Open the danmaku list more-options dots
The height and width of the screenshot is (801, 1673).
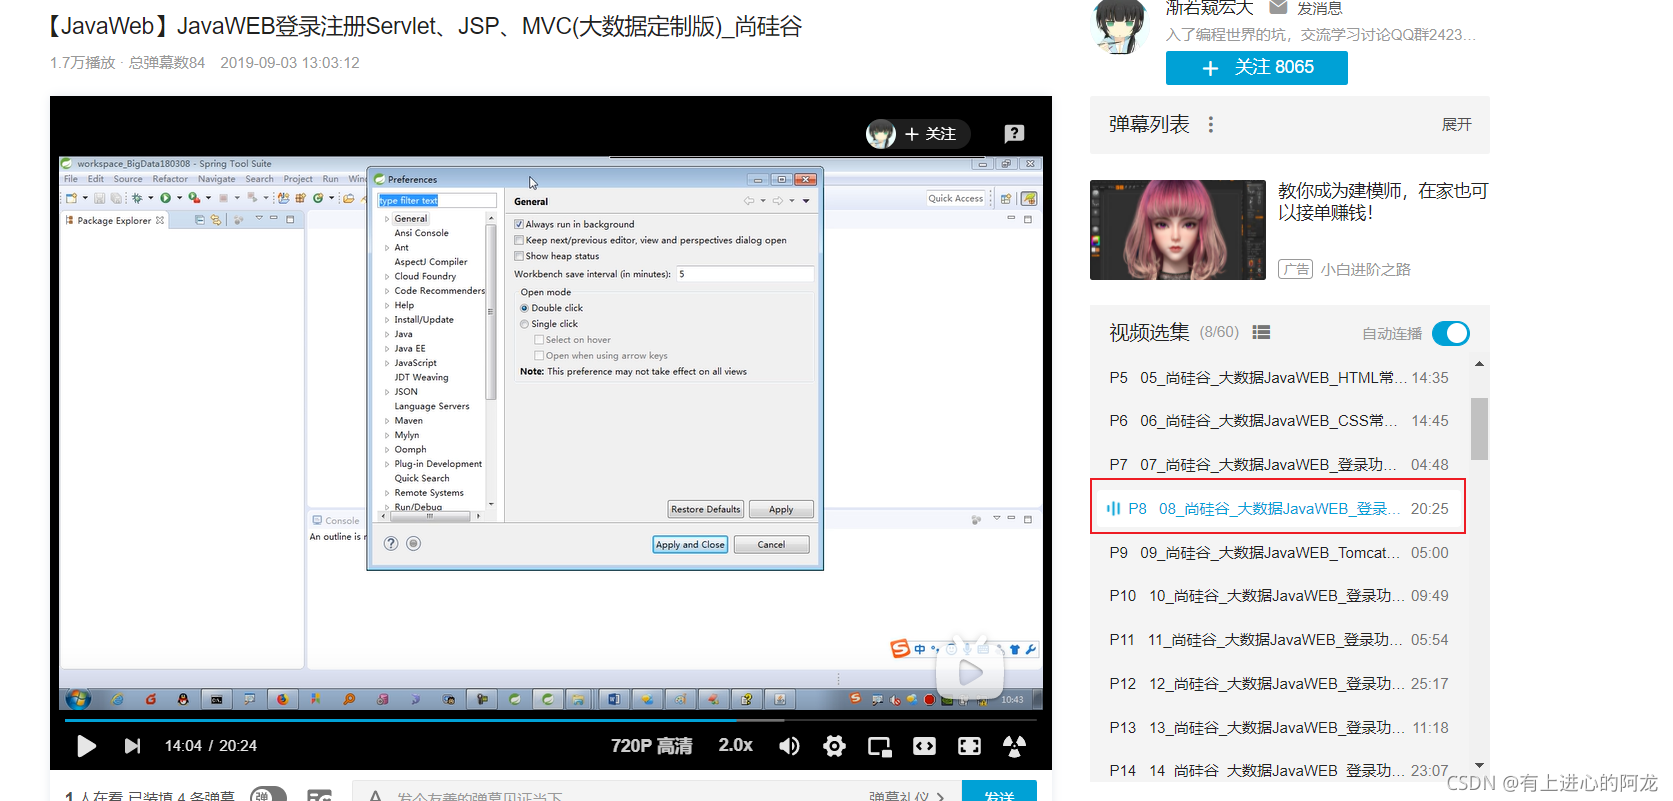click(x=1211, y=125)
